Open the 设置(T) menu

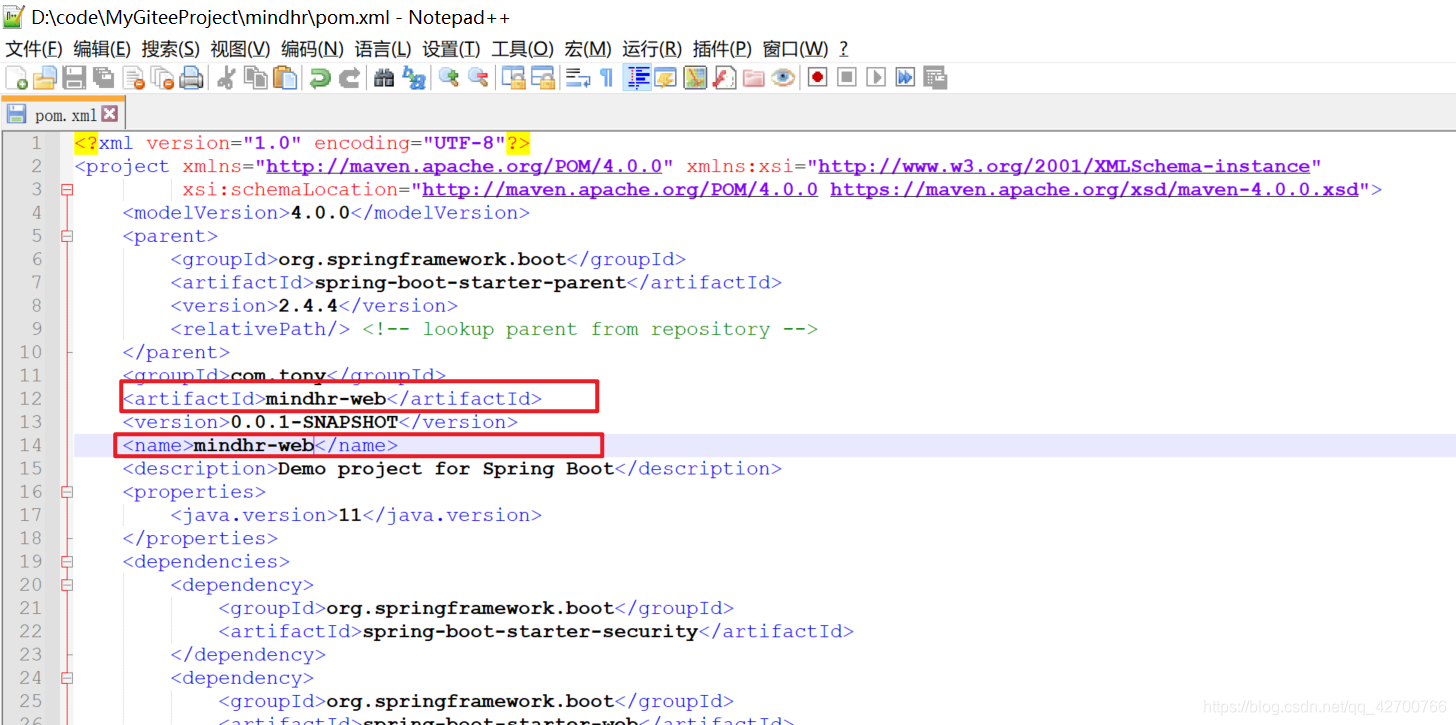coord(451,49)
